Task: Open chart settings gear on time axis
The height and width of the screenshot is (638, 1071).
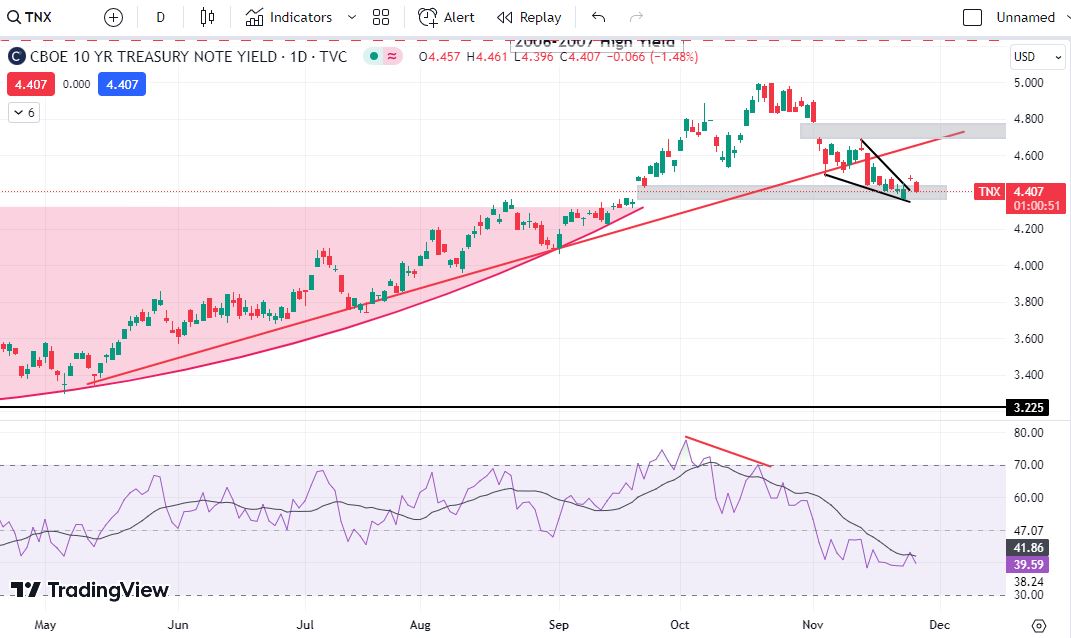Action: point(1039,625)
